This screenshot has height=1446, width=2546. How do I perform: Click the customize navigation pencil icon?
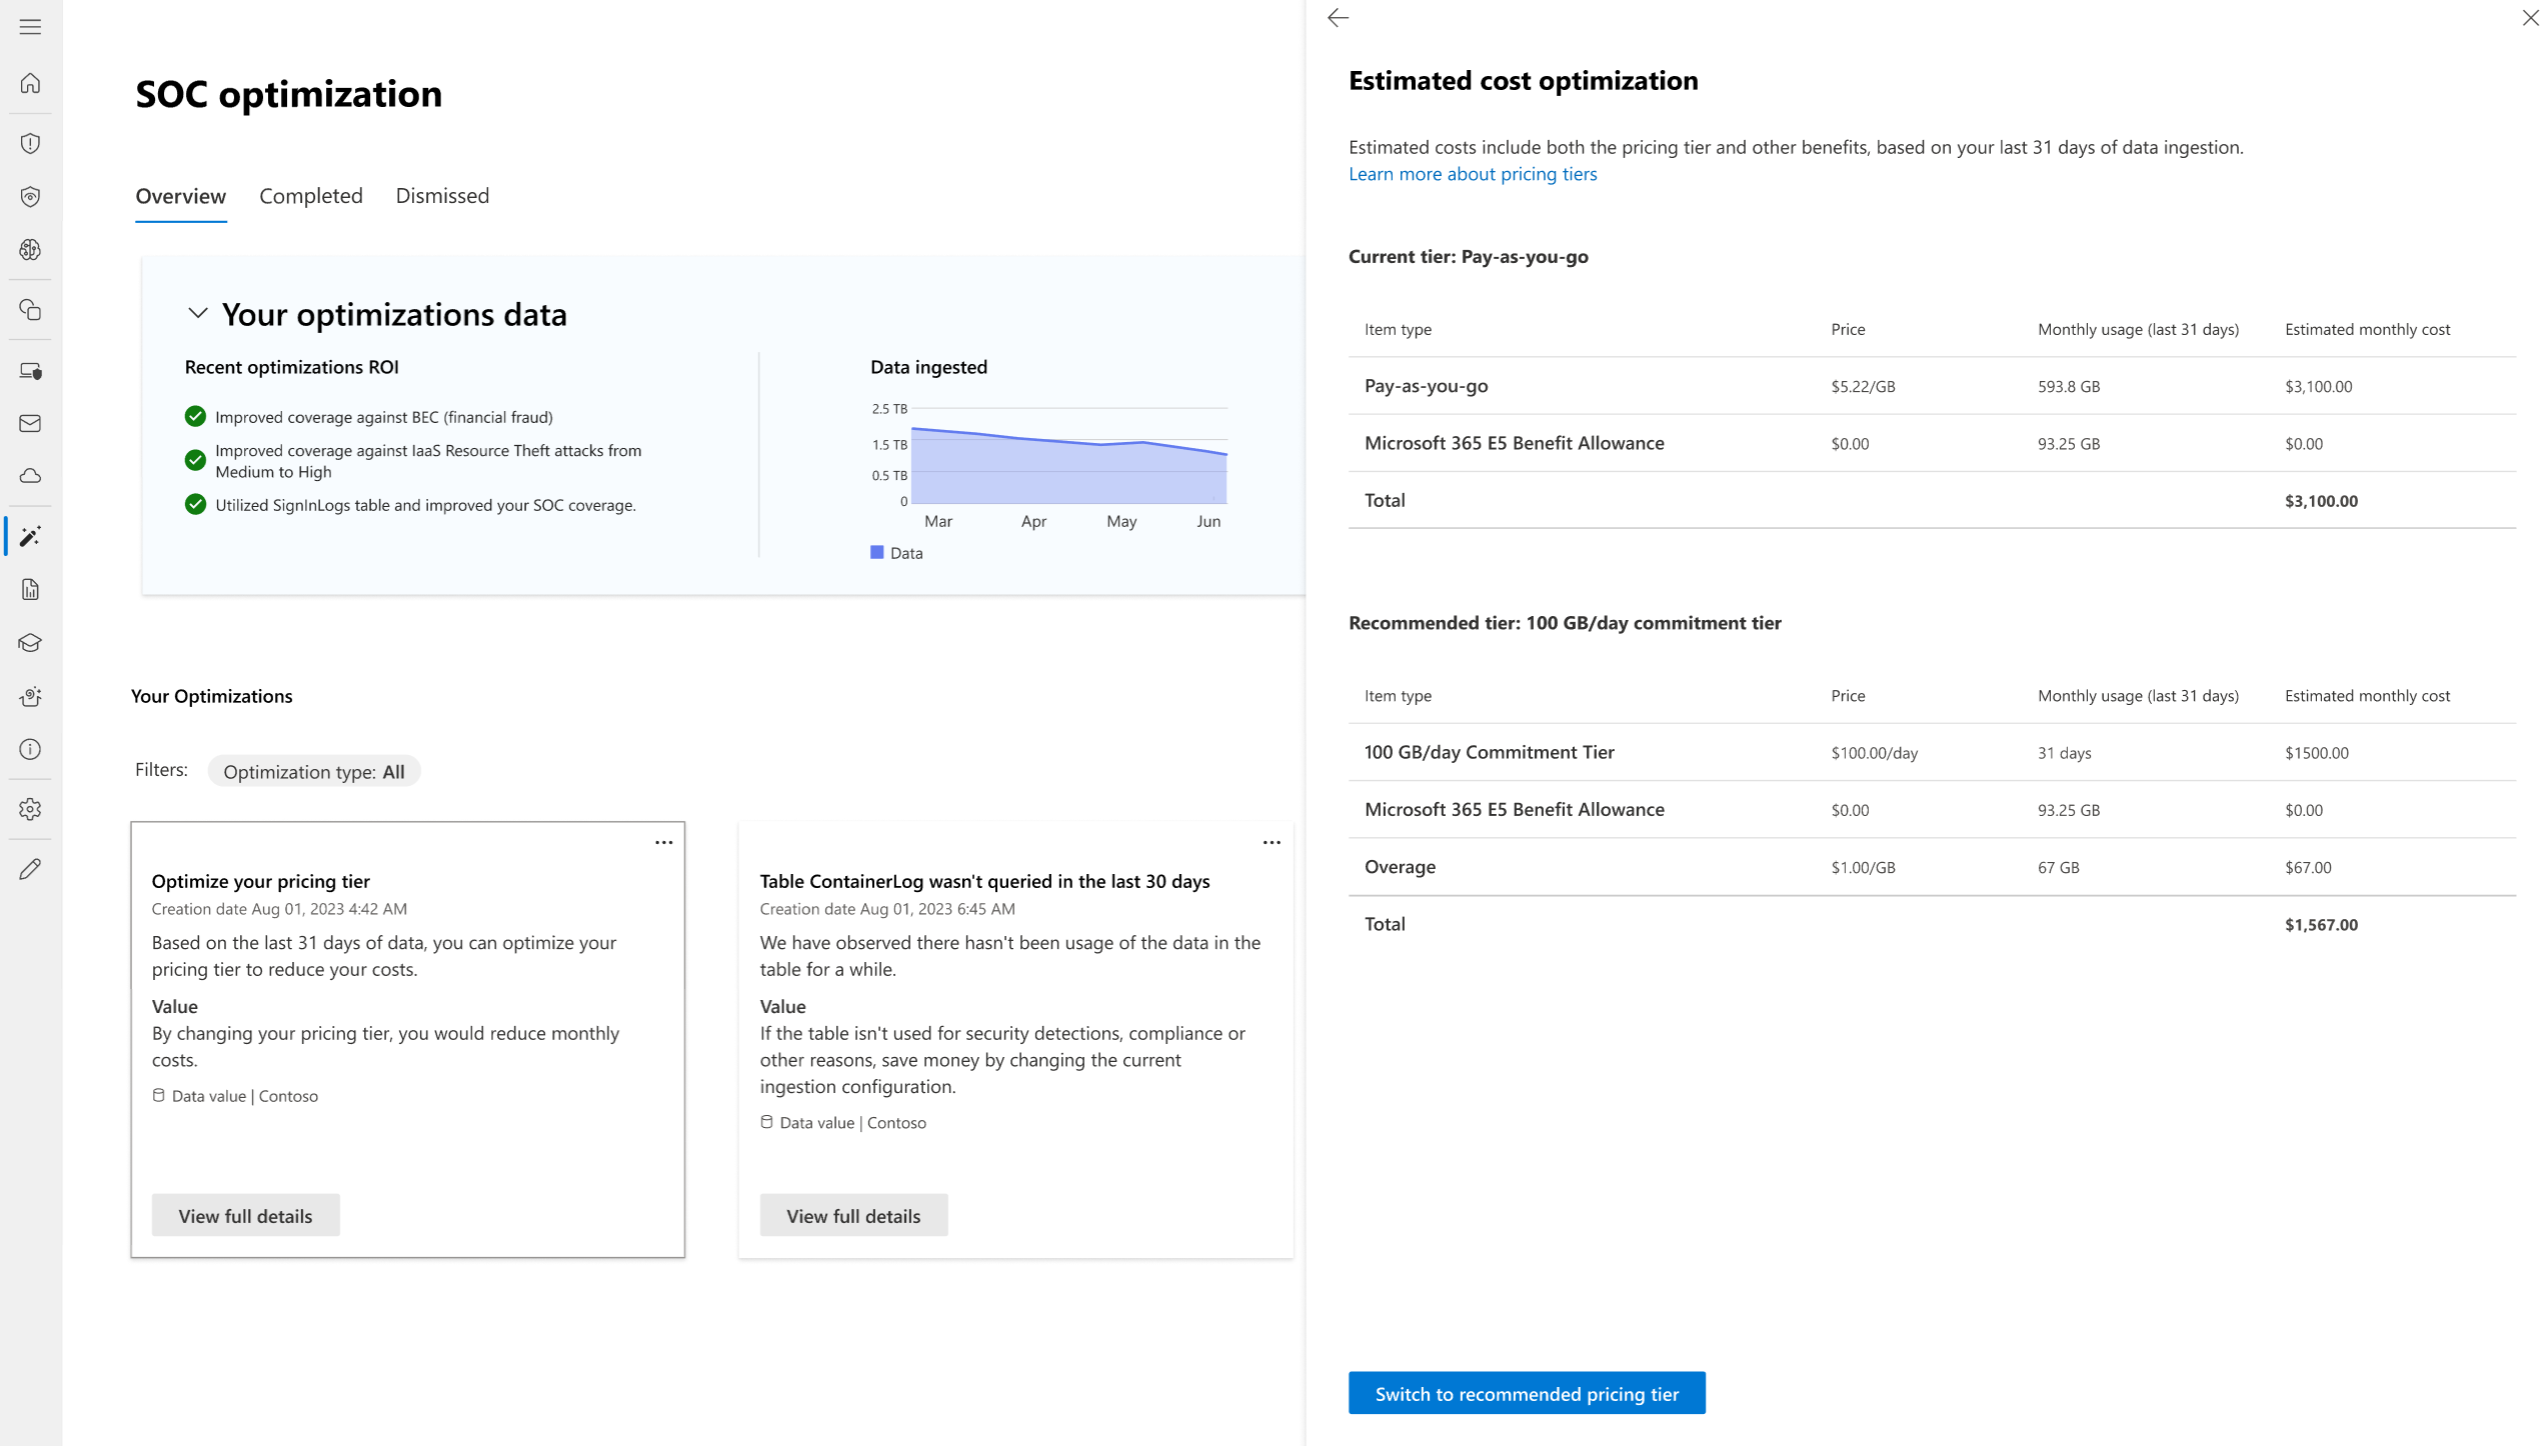30,868
